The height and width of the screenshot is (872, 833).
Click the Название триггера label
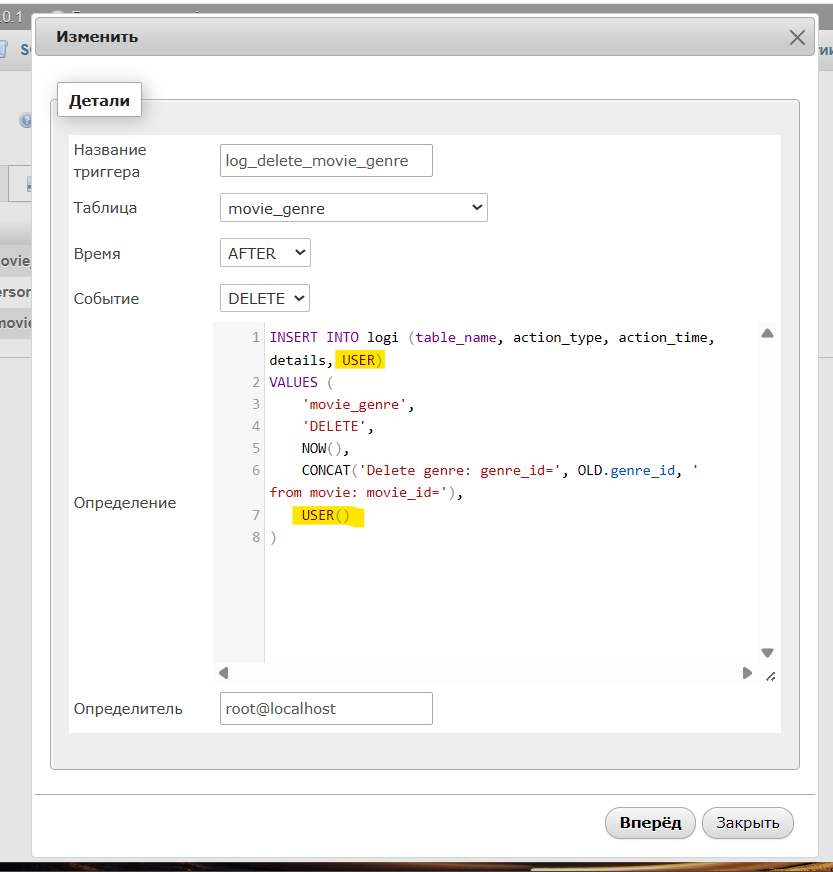[110, 161]
